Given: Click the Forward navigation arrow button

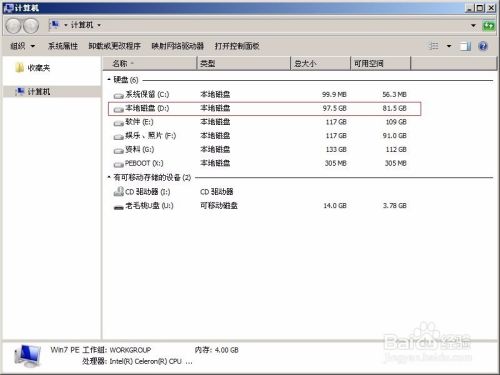Looking at the screenshot, I should 31,26.
